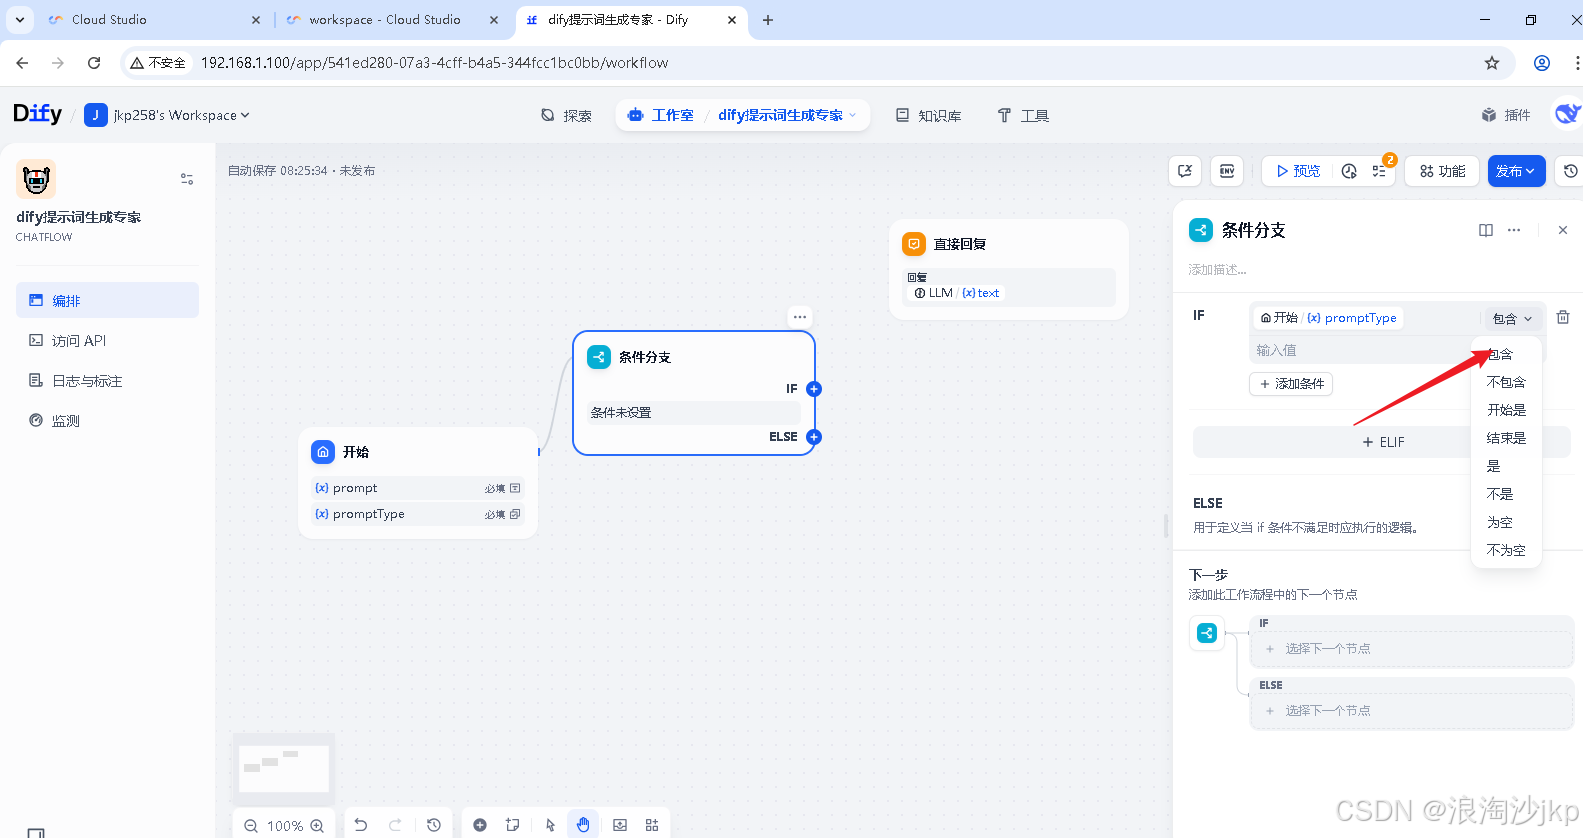
Task: Open change history in bottom toolbar
Action: click(x=433, y=825)
